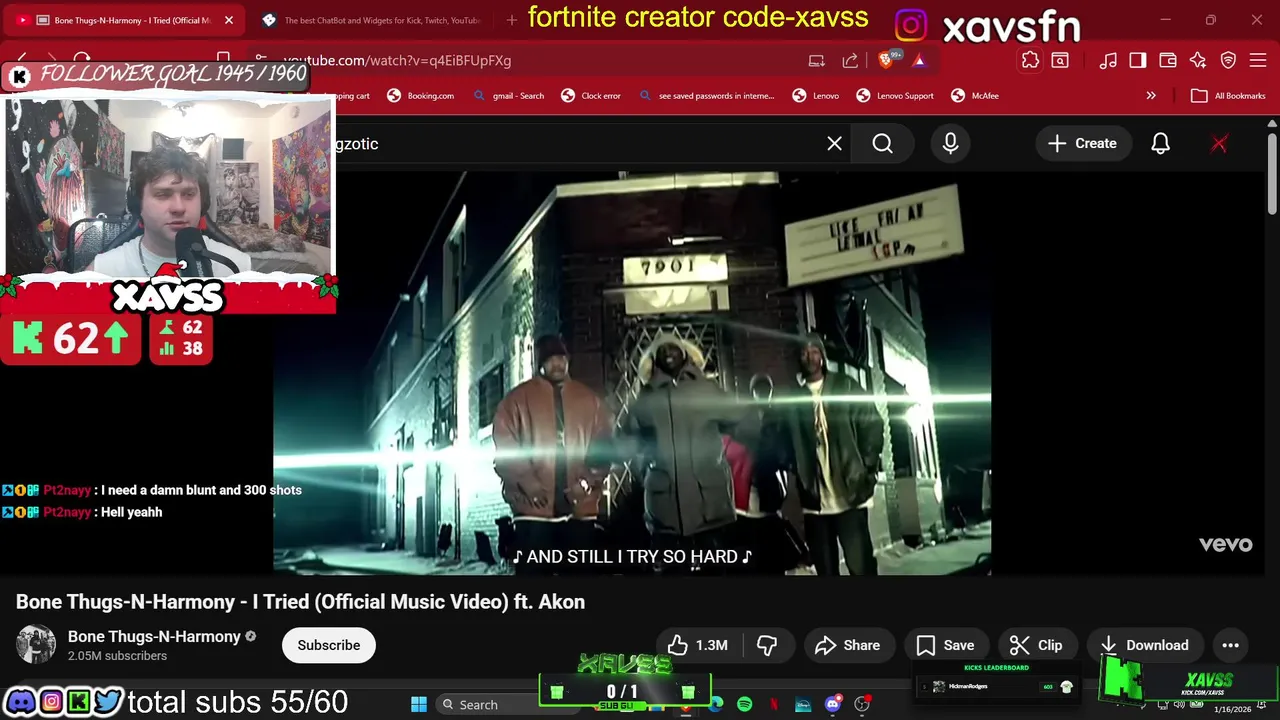
Task: Click the YouTube search magnifier button
Action: click(882, 144)
